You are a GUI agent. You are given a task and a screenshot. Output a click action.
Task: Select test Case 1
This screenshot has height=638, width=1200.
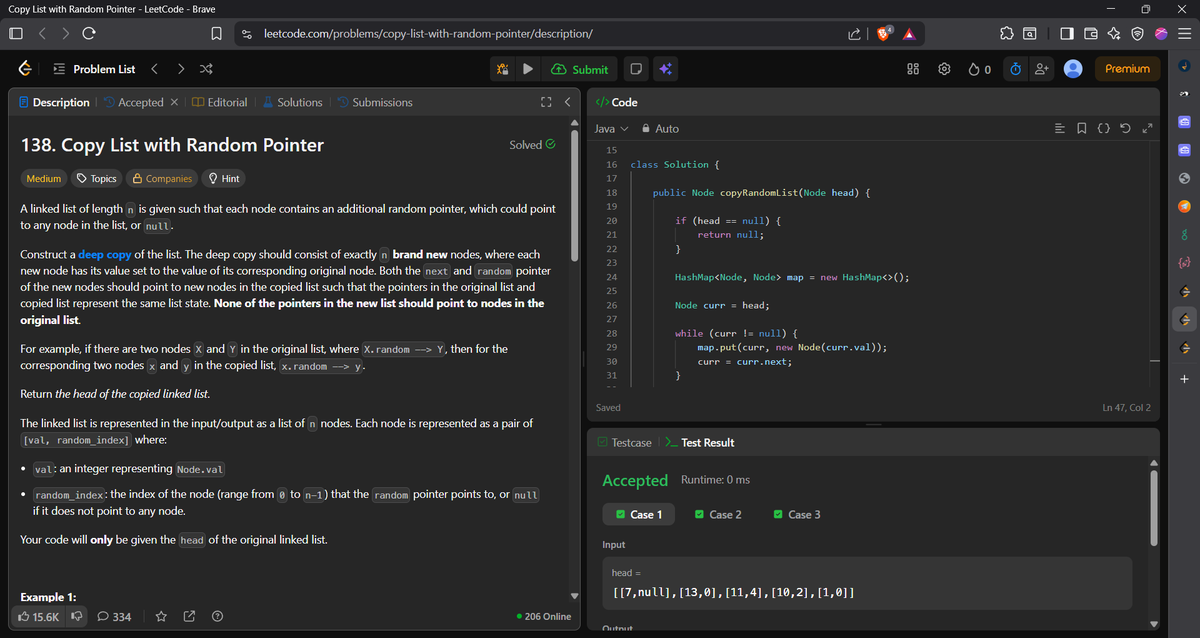point(639,515)
